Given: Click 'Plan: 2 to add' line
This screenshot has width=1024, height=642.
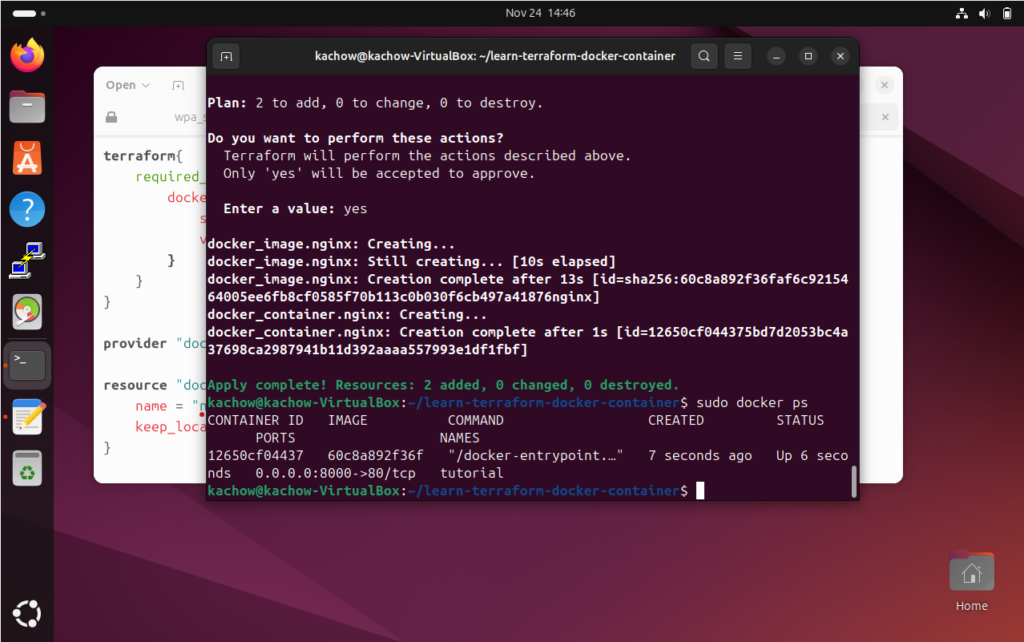Looking at the screenshot, I should tap(375, 103).
